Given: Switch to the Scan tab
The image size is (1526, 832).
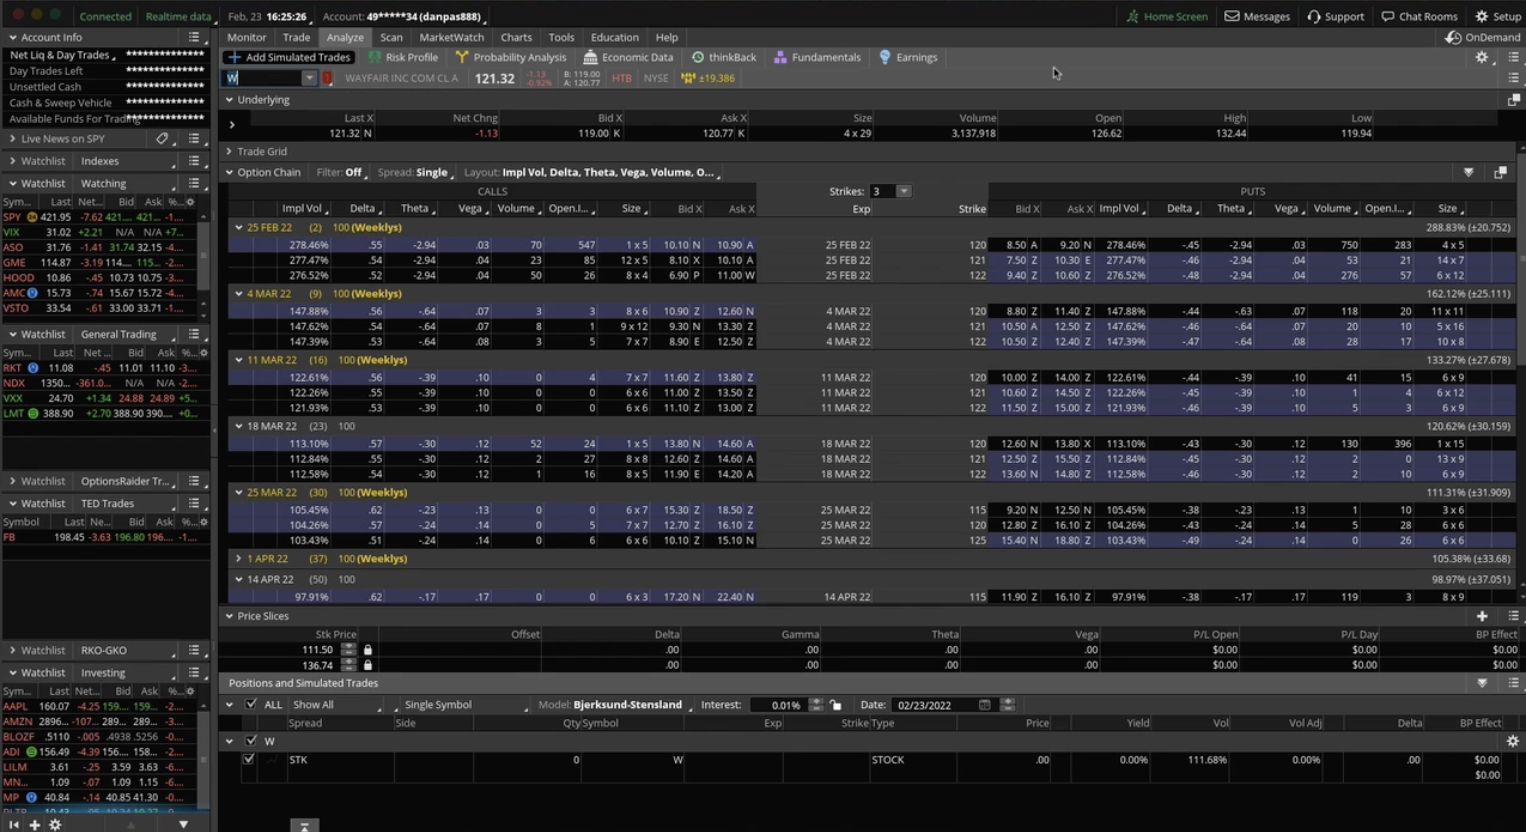Looking at the screenshot, I should 391,37.
